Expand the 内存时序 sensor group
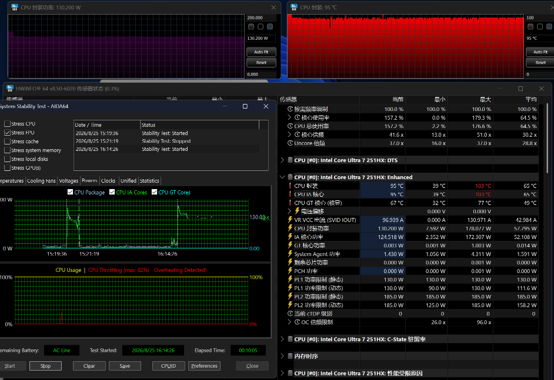The width and height of the screenshot is (554, 380). pyautogui.click(x=282, y=356)
